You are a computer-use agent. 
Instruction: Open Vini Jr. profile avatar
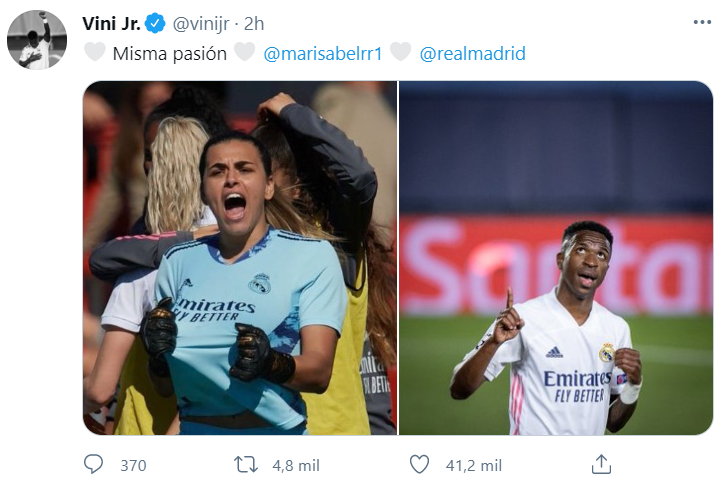point(37,40)
